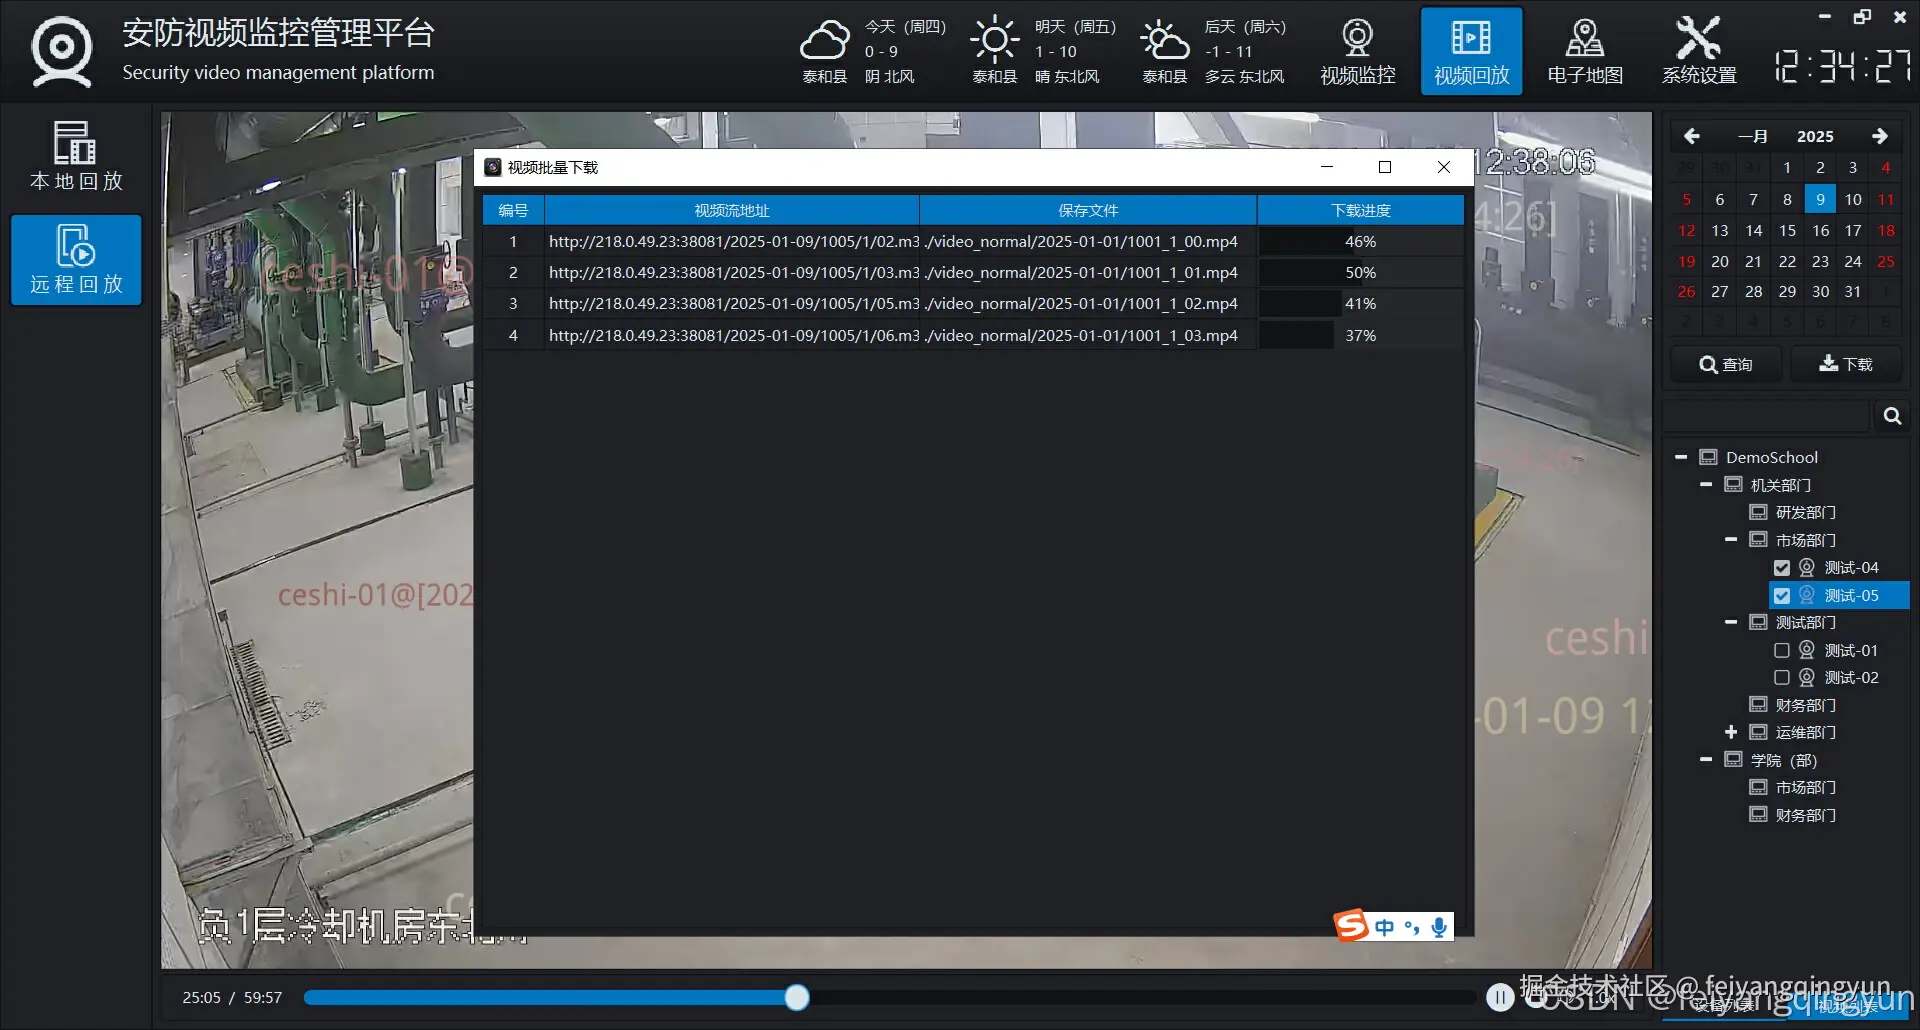
Task: Check the 测试-02 camera checkbox
Action: point(1782,678)
